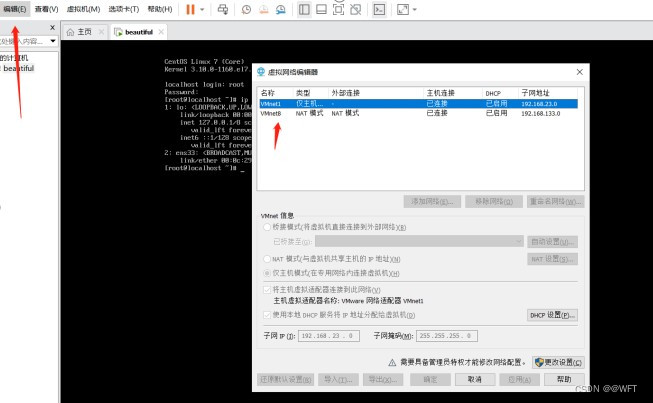This screenshot has width=653, height=403.
Task: Click the 更改设置 shield button
Action: point(558,362)
